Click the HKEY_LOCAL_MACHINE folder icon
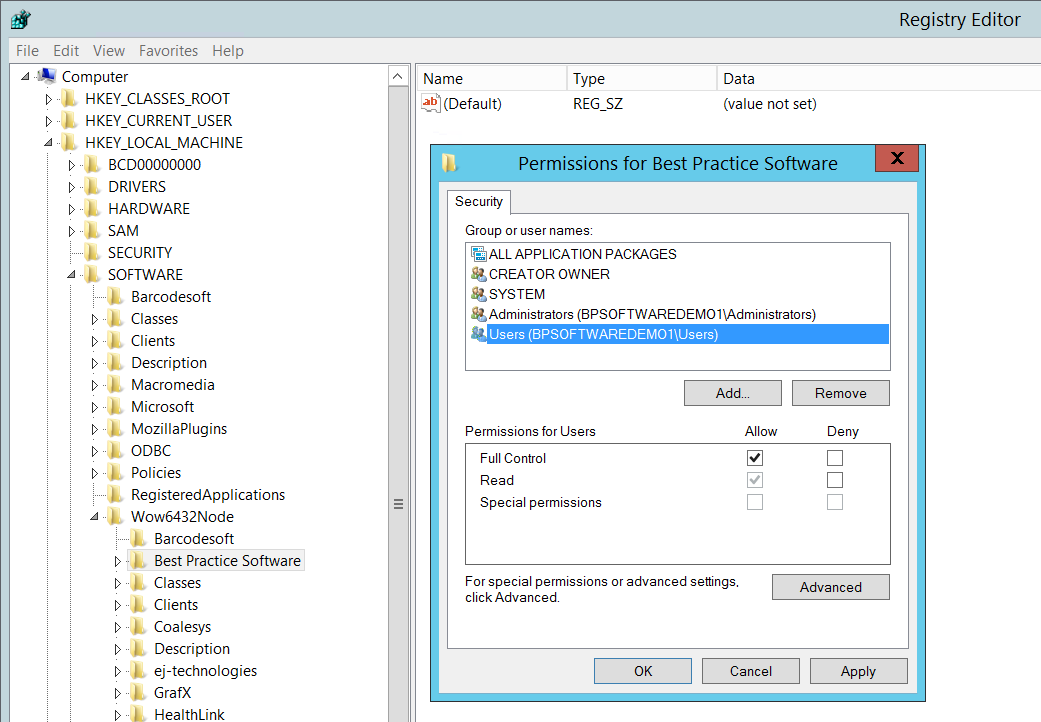 [x=68, y=143]
